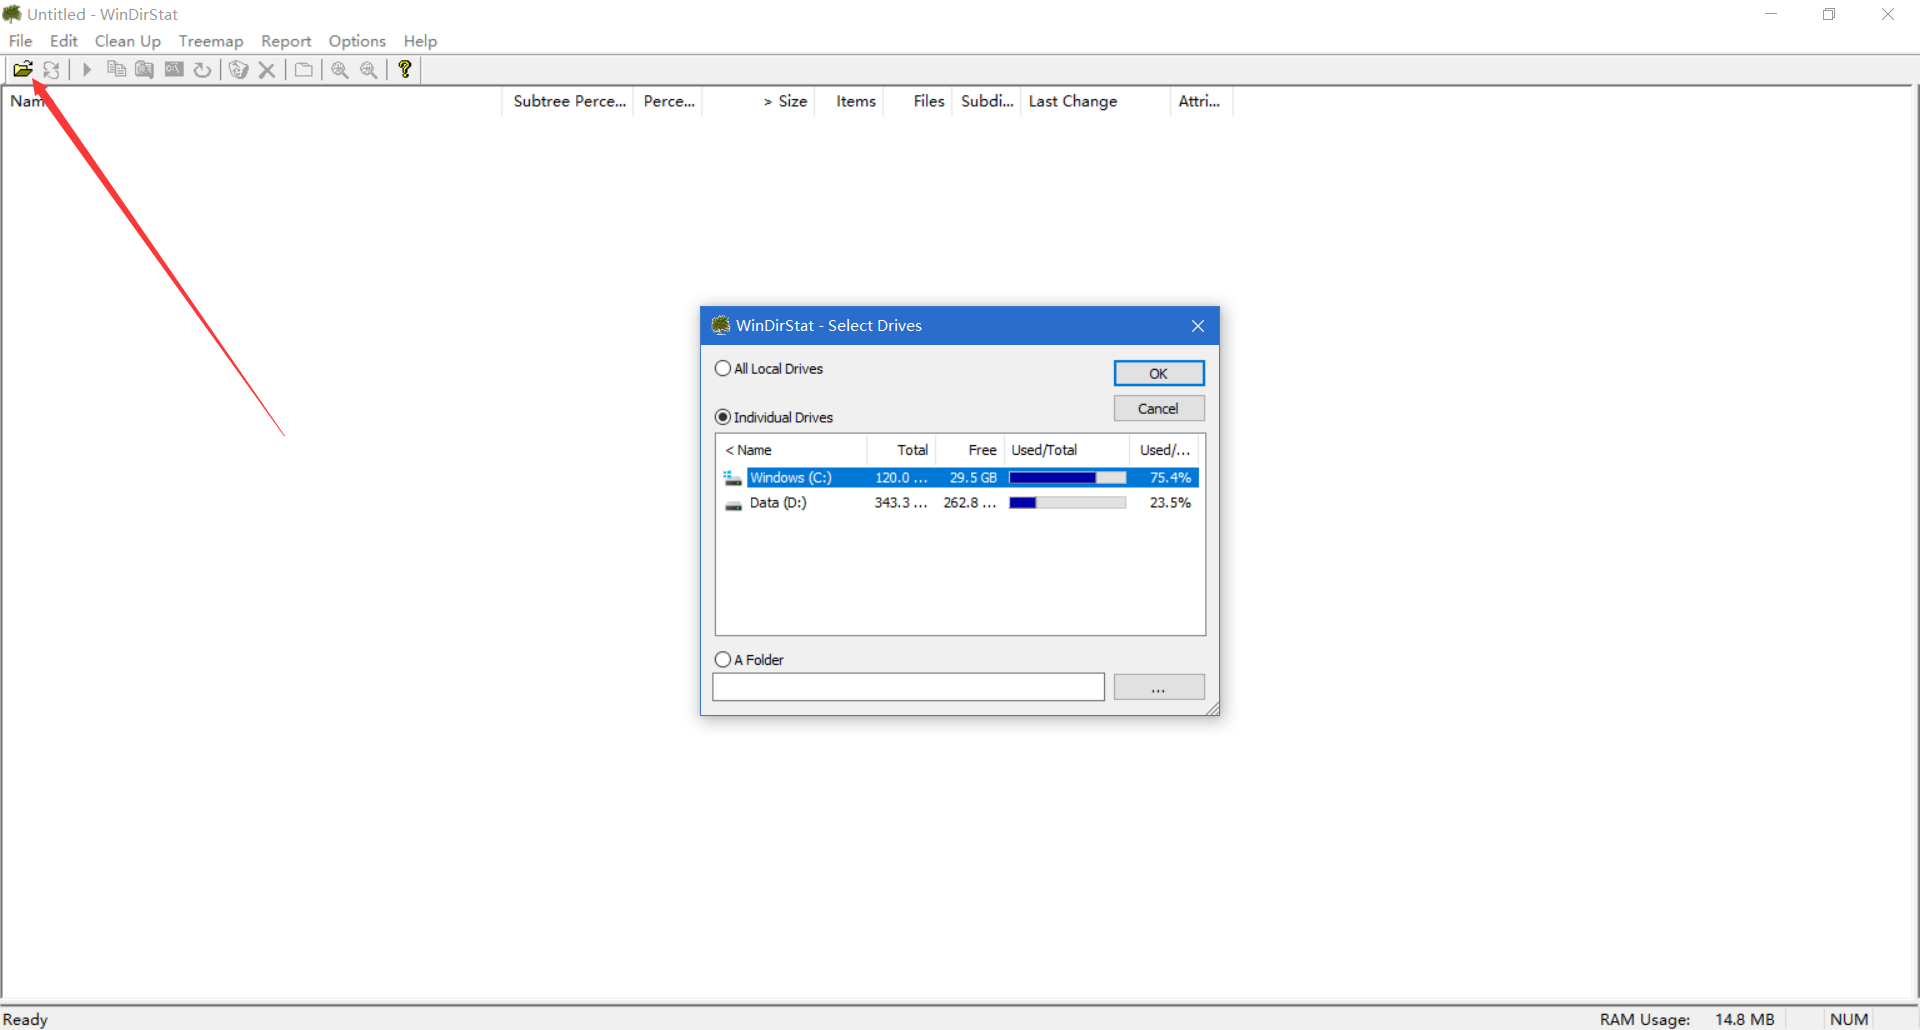
Task: Click the Delete permanently X icon
Action: pyautogui.click(x=267, y=69)
